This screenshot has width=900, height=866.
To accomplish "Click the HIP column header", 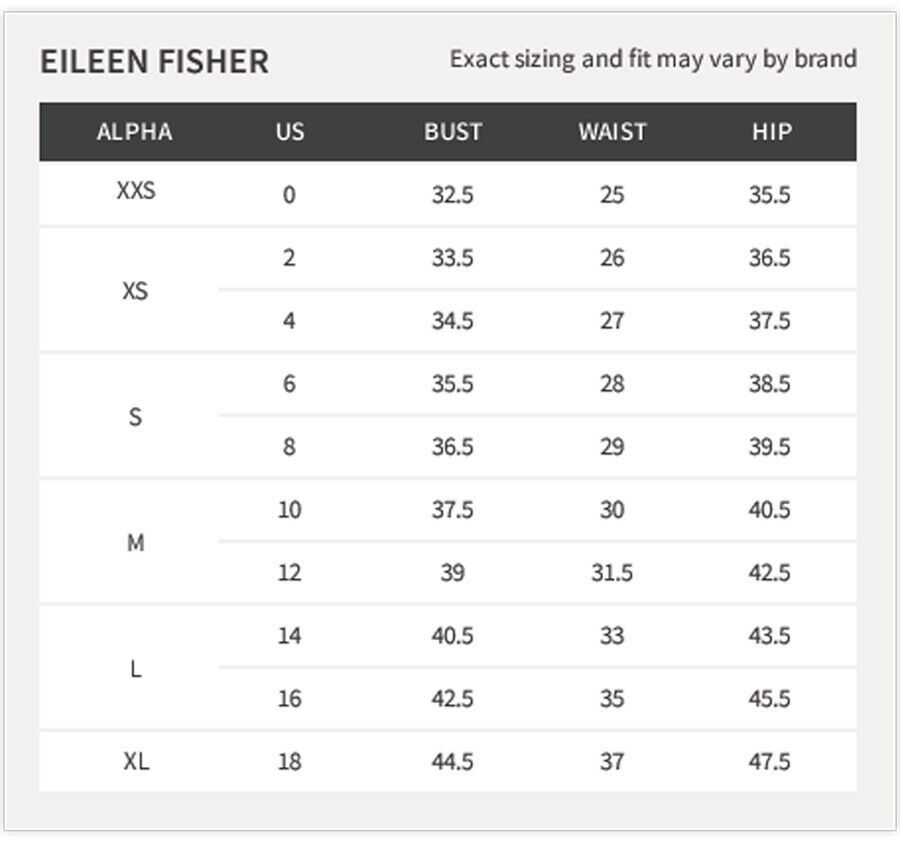I will tap(772, 132).
